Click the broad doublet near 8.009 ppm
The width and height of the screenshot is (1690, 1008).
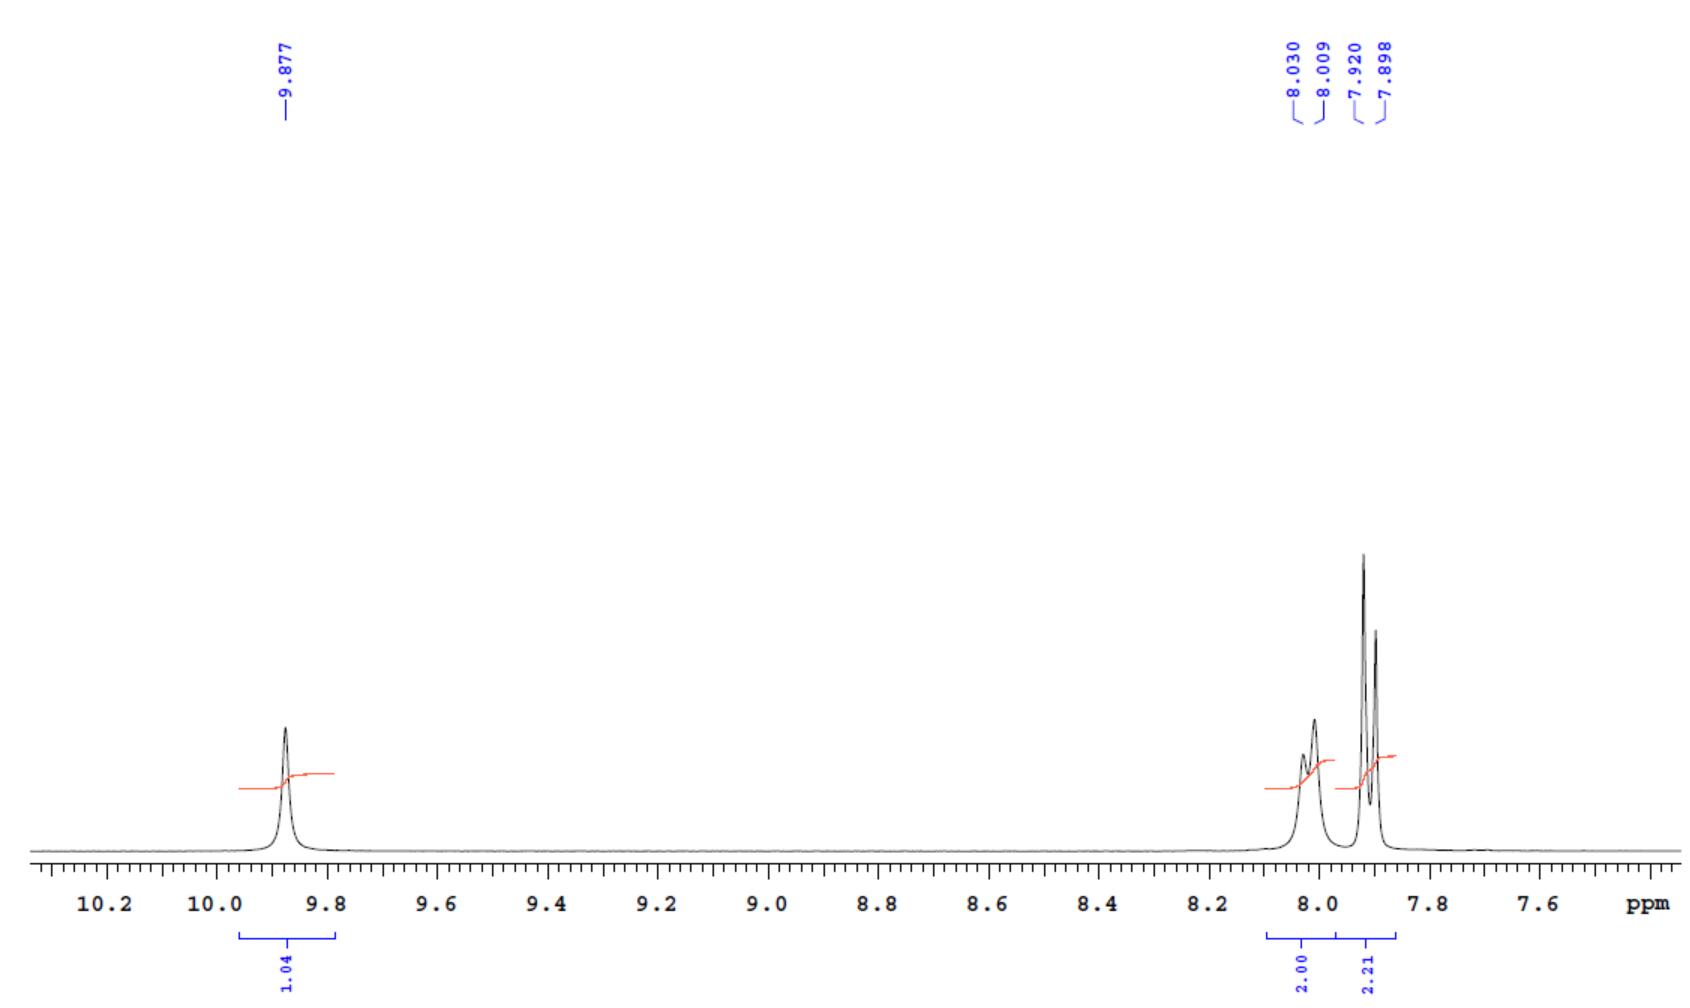(1309, 785)
